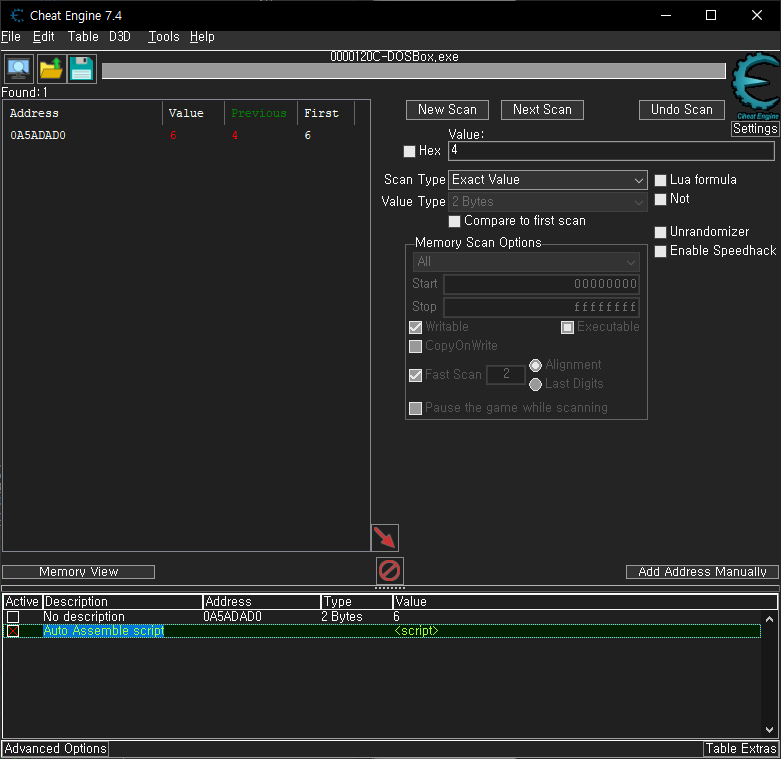Toggle the Writable checkbox
781x759 pixels.
click(x=415, y=327)
